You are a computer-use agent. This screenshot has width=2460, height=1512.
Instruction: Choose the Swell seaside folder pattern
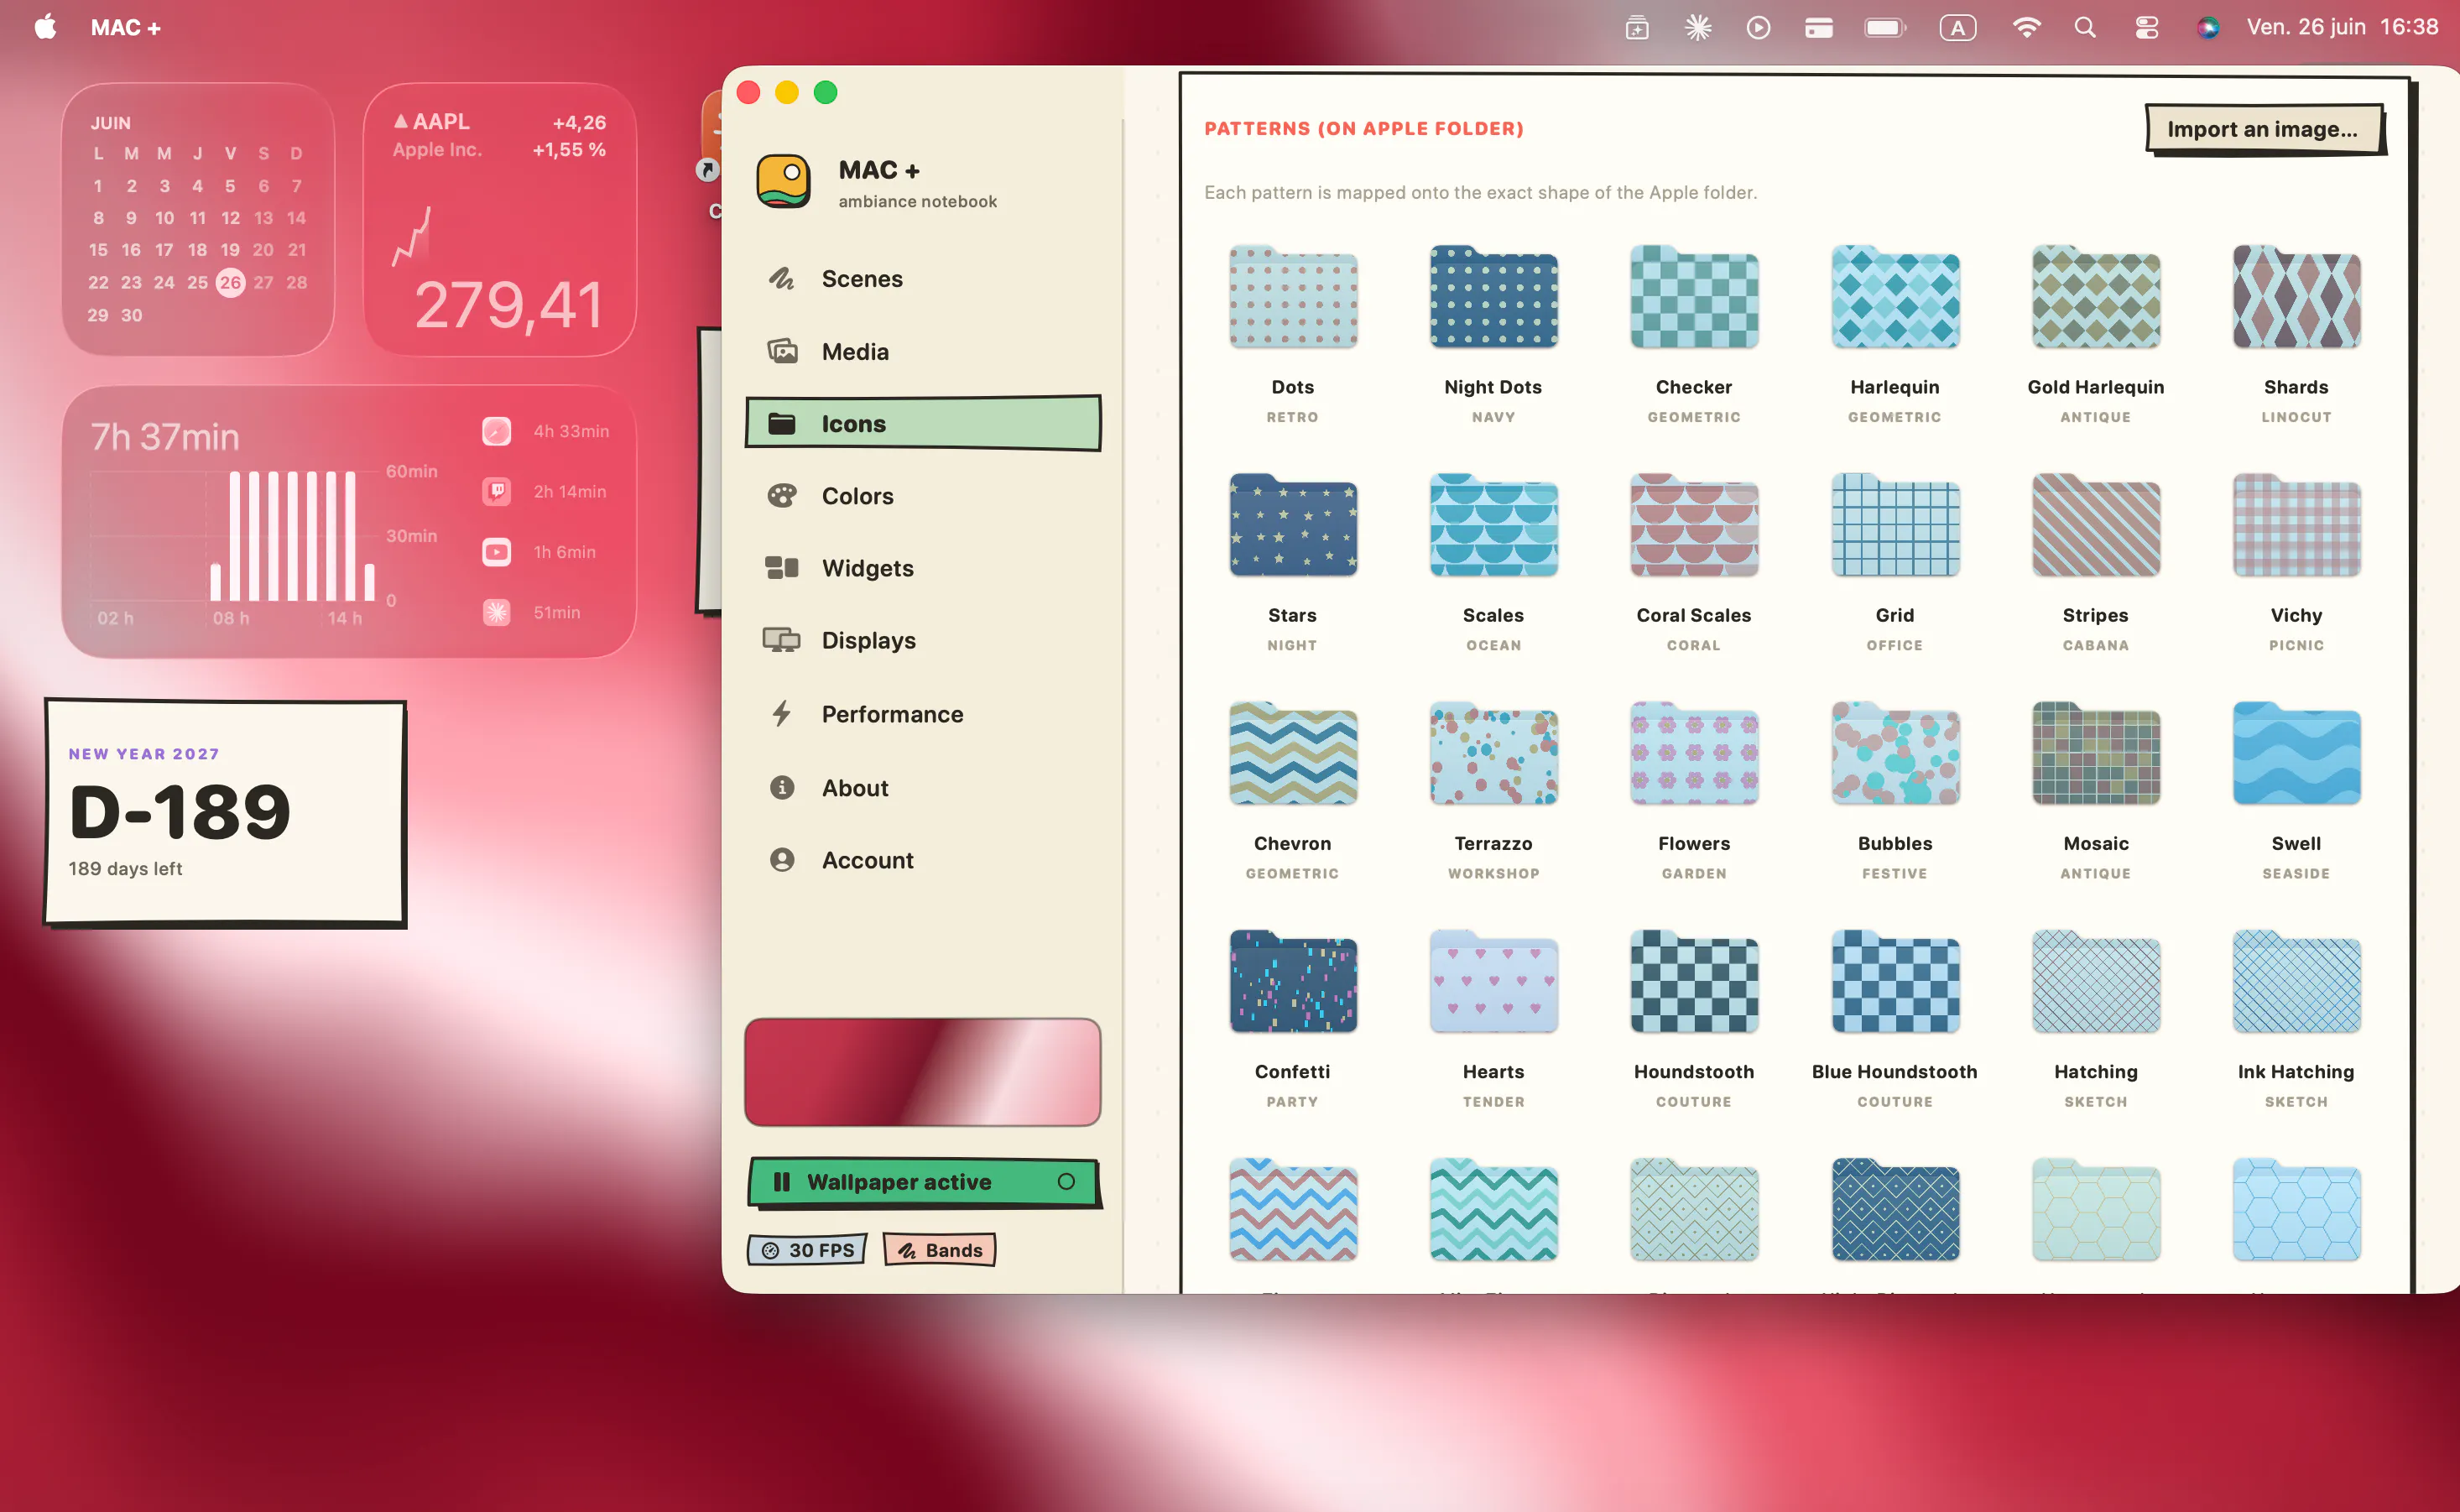(x=2297, y=753)
